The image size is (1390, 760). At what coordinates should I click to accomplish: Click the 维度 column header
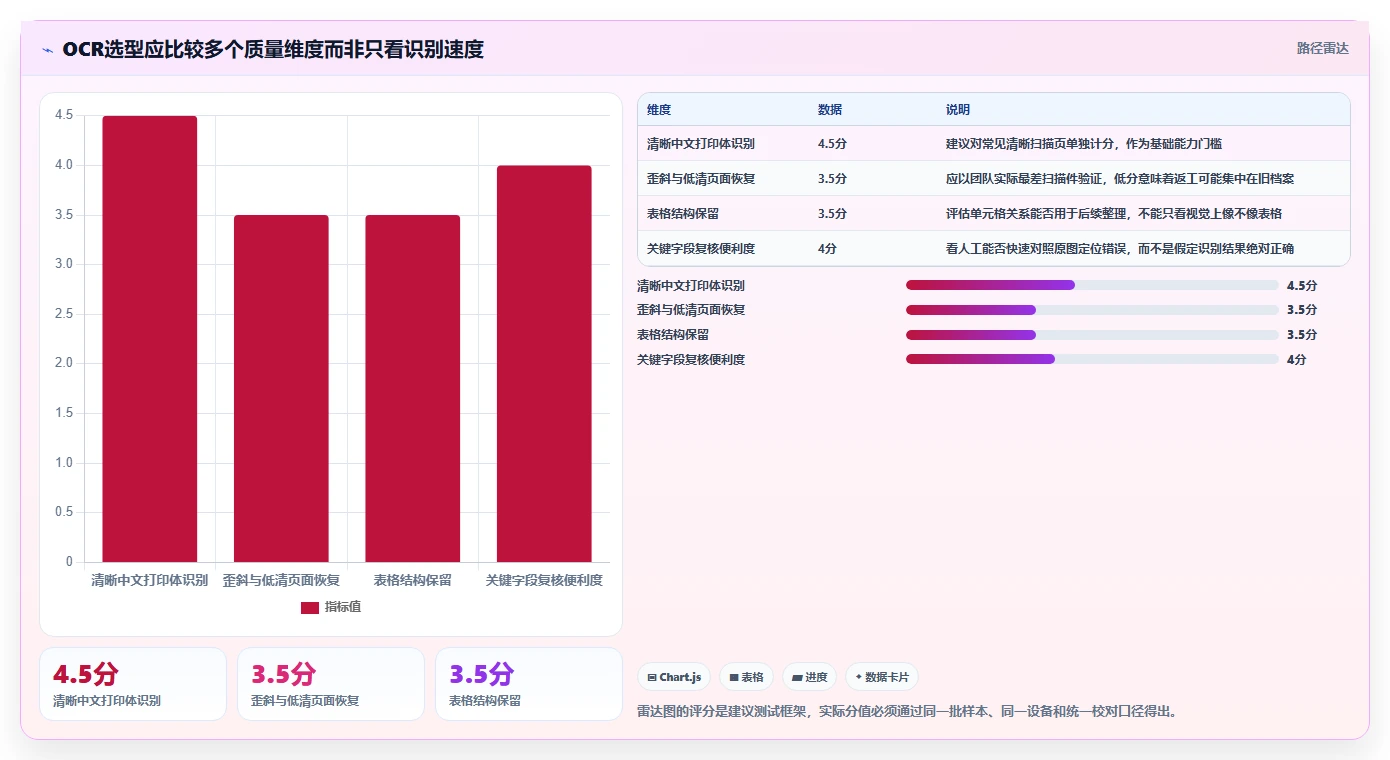(659, 110)
